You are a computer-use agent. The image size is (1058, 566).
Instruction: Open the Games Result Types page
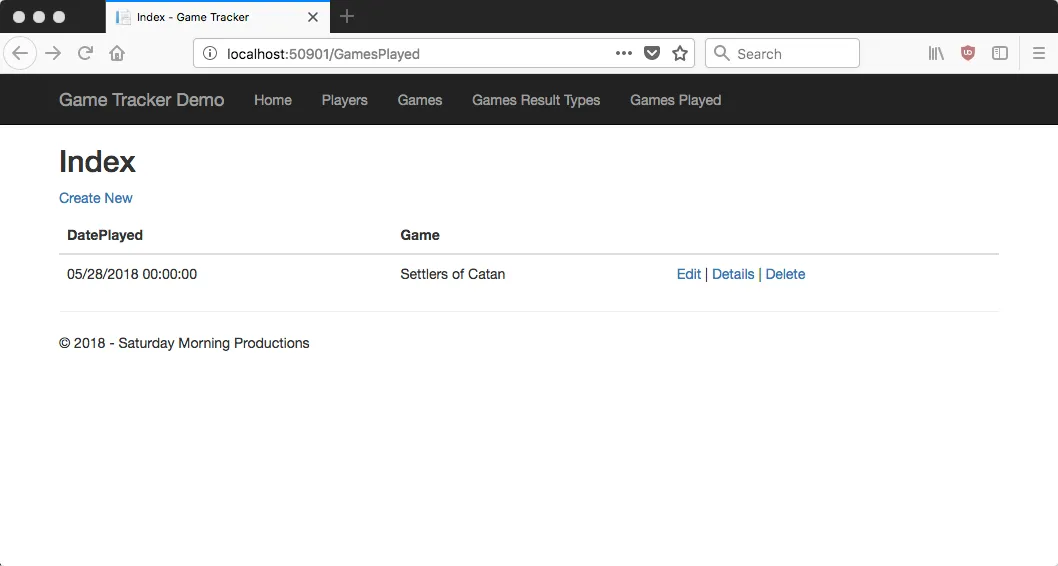point(536,100)
